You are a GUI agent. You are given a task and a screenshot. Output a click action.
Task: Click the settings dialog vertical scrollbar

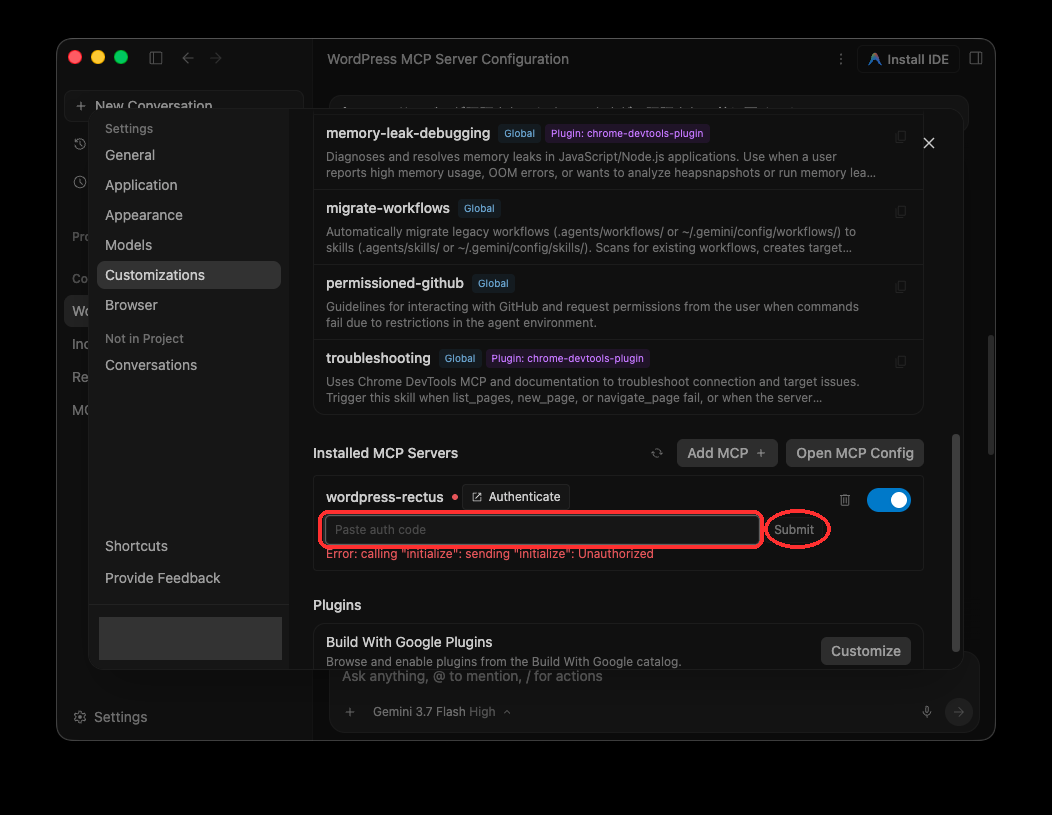coord(955,543)
